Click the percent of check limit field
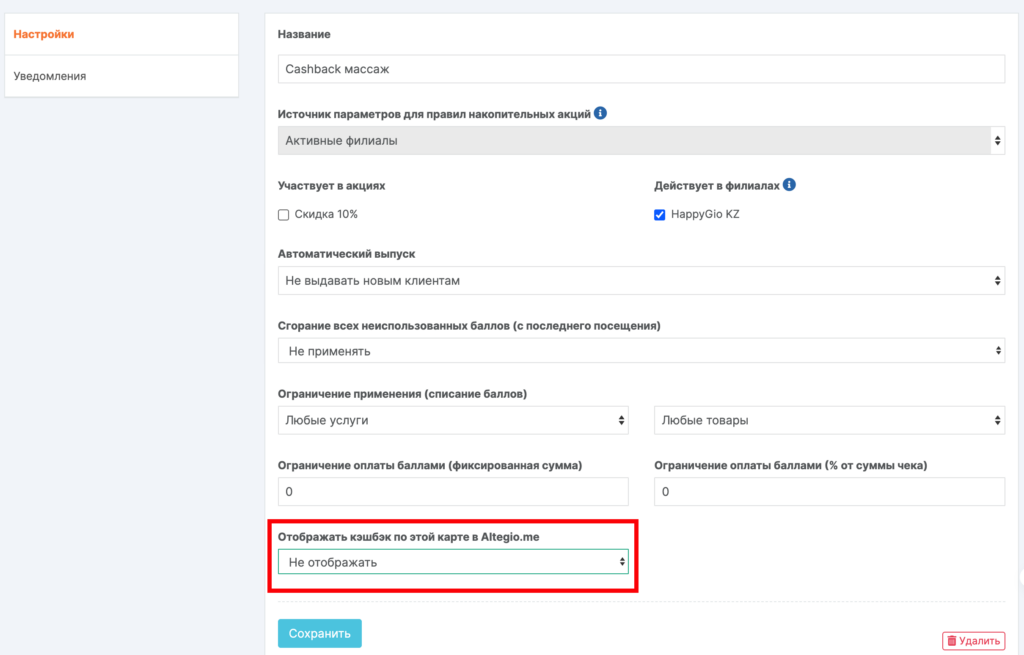Screen dimensions: 1024x655 click(x=829, y=492)
